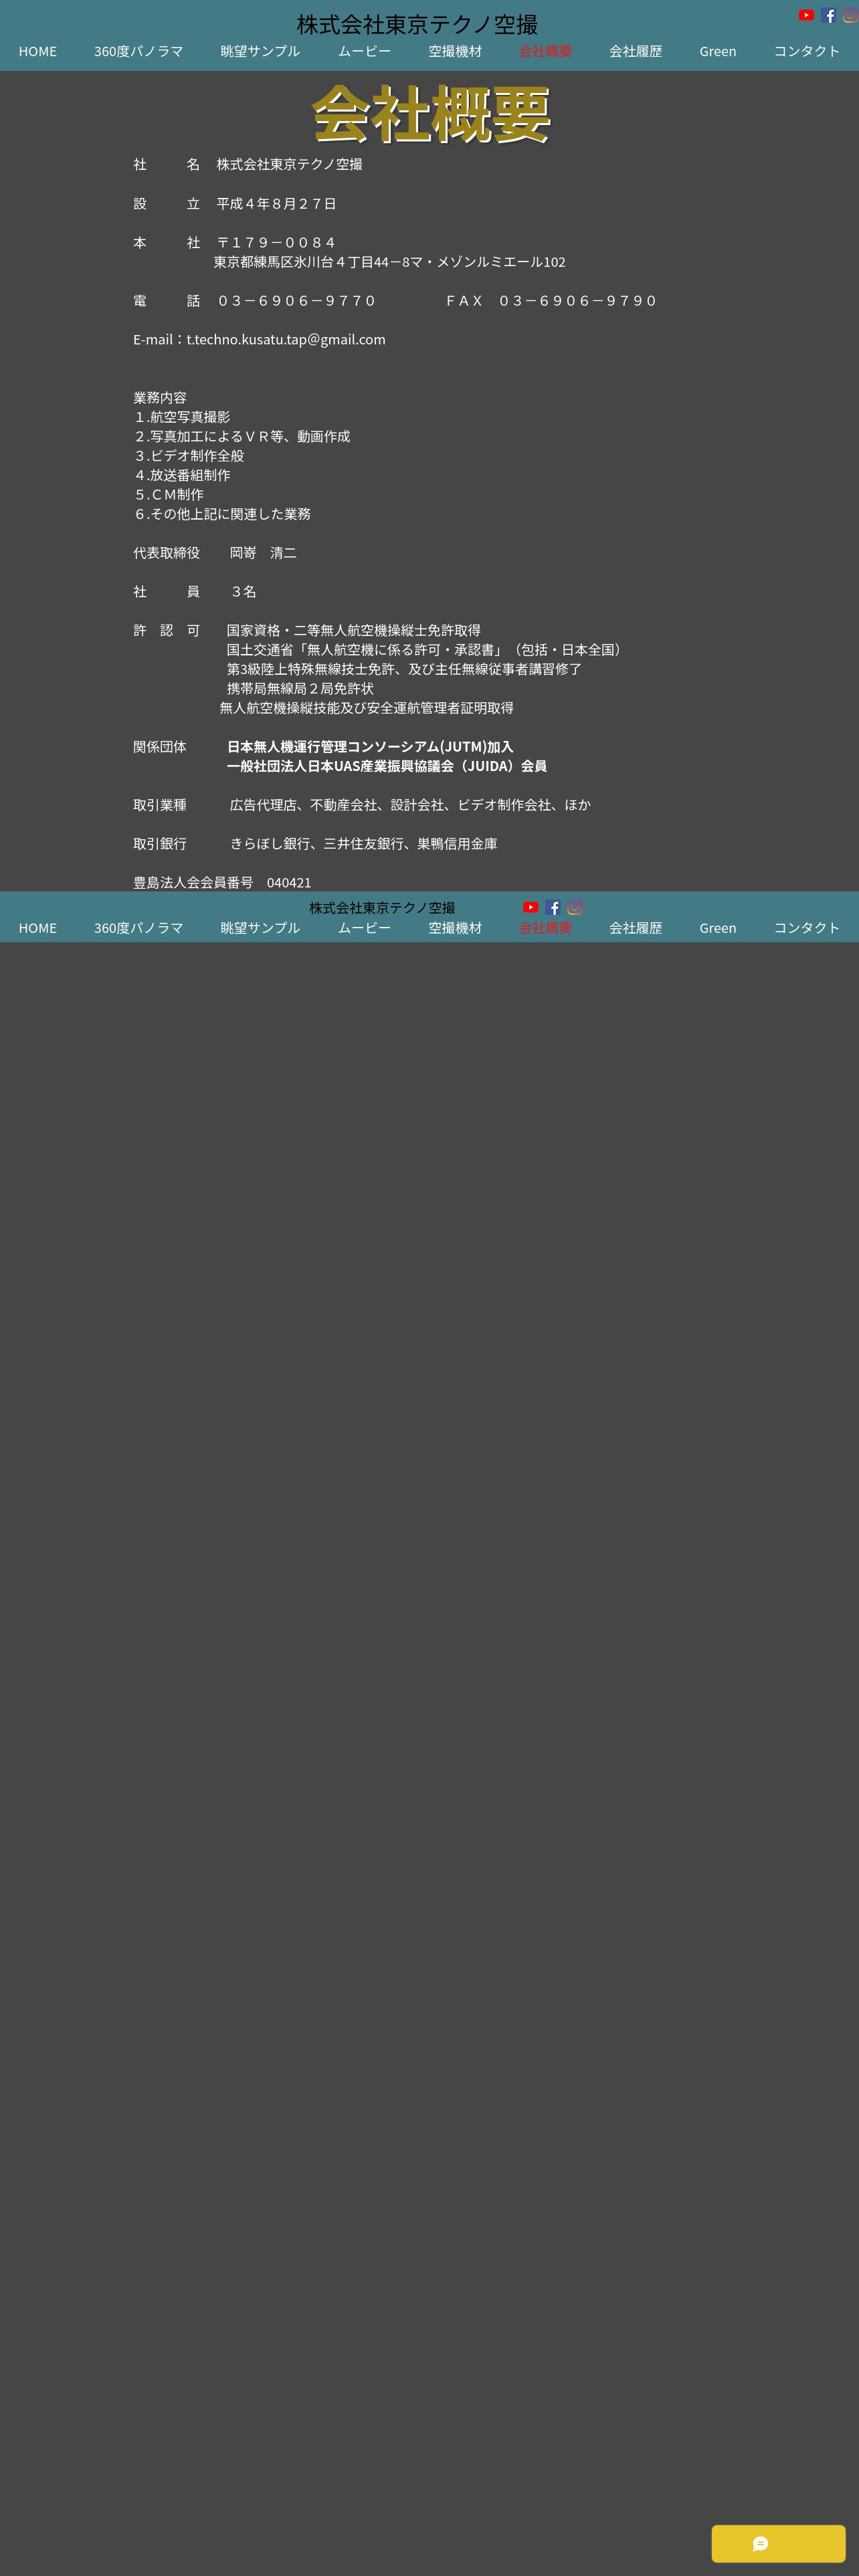This screenshot has height=2576, width=859.
Task: Click the line 国家資格・二等無人航空機操縦士免許取得
Action: coord(354,631)
